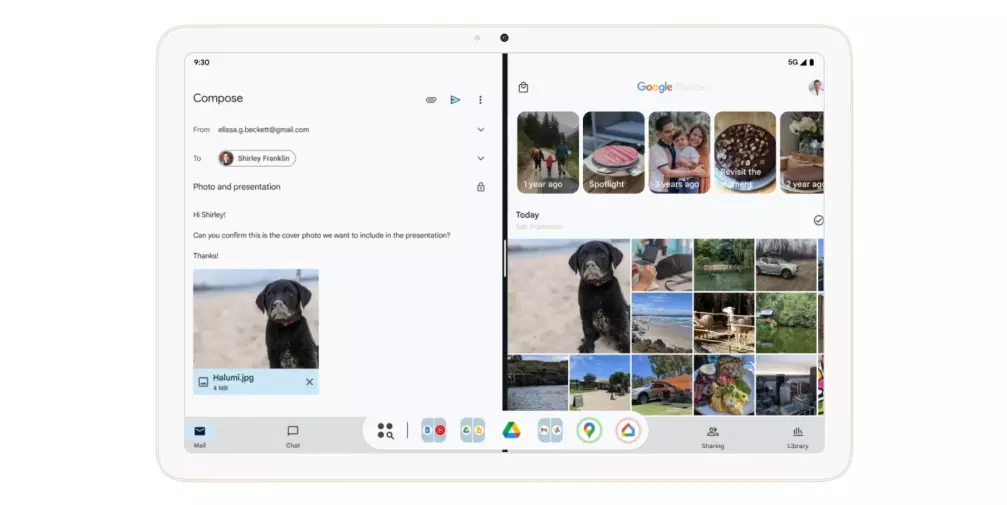Click the Today section heading

tap(527, 215)
